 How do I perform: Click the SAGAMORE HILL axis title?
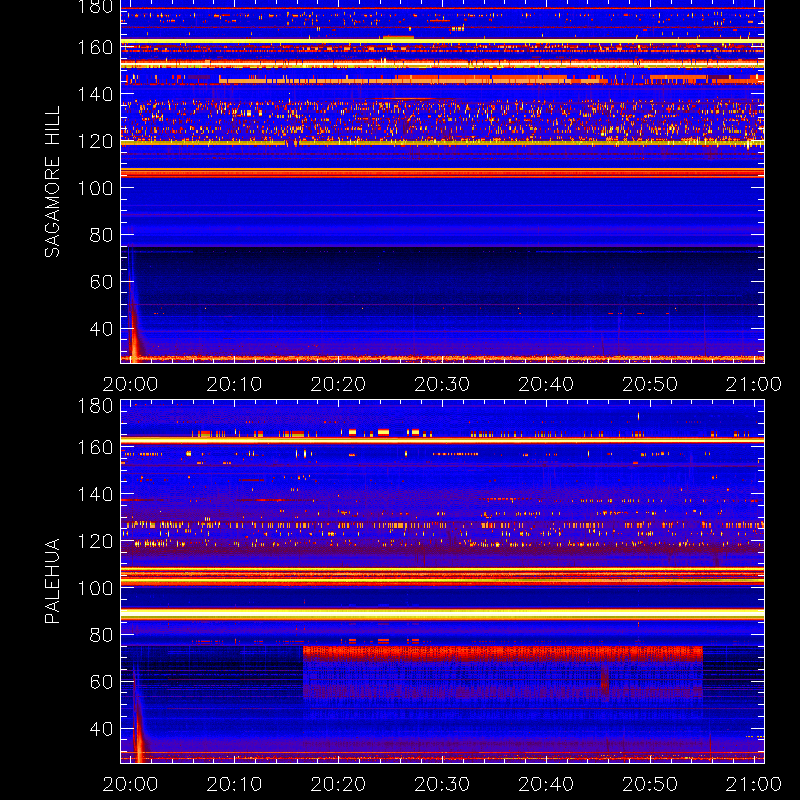[53, 182]
